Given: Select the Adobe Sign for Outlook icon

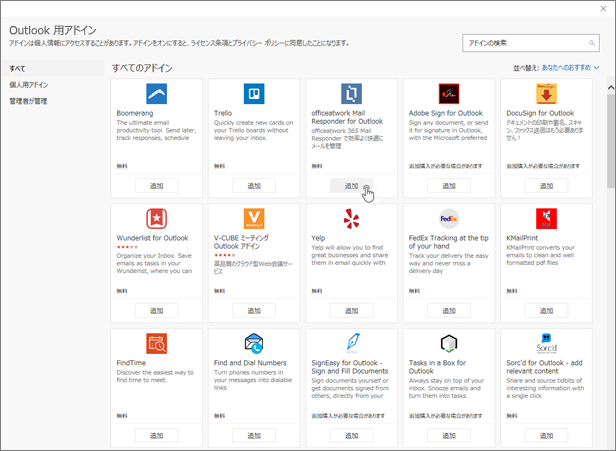Looking at the screenshot, I should pos(449,94).
